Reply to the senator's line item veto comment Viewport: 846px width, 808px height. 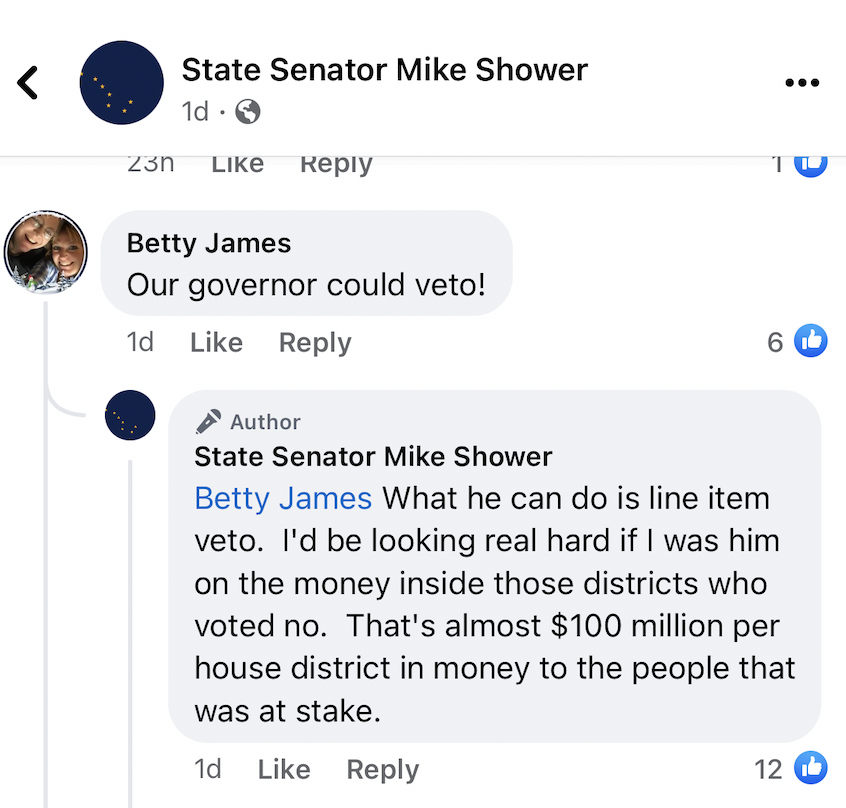tap(383, 770)
